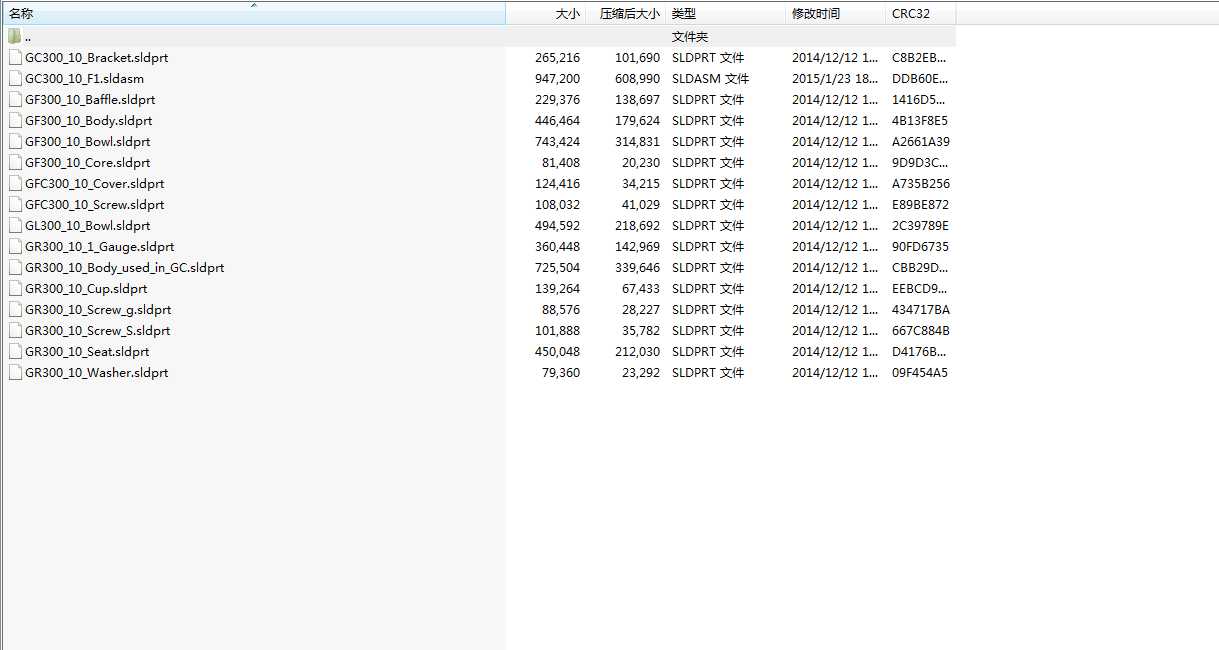This screenshot has height=650, width=1219.
Task: Select file name GFC300_10_Screw.sldprt
Action: tap(95, 204)
